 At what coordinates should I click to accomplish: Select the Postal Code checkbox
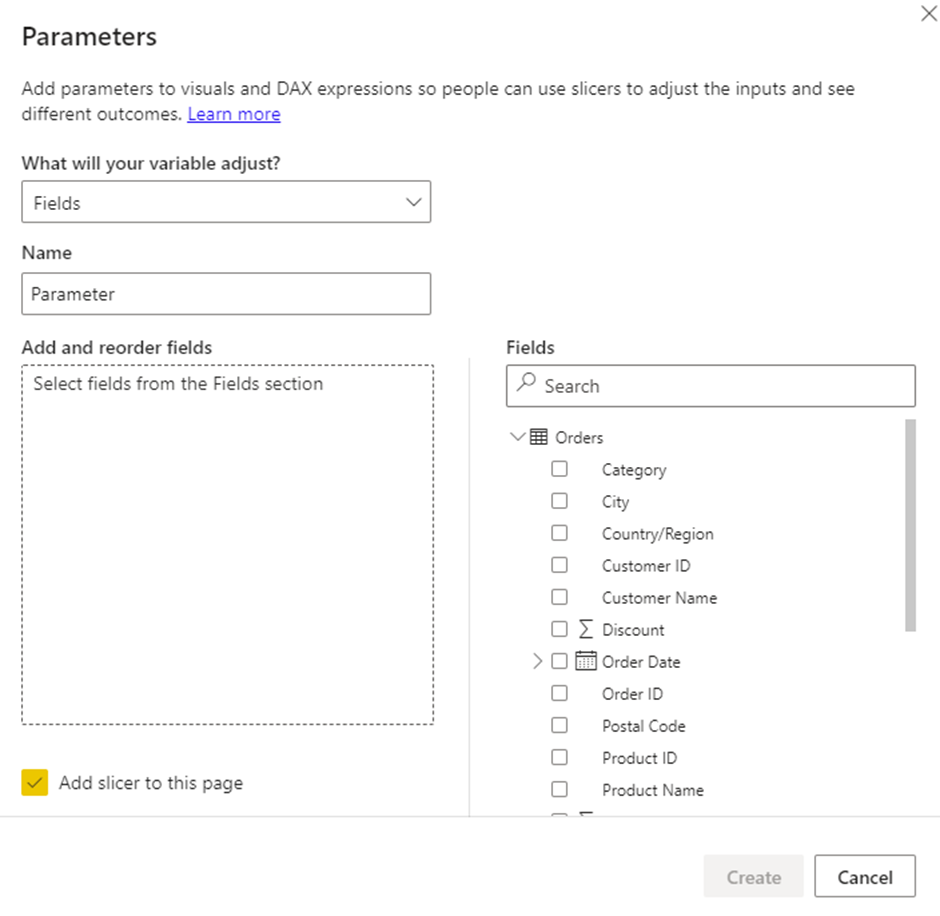pyautogui.click(x=559, y=725)
